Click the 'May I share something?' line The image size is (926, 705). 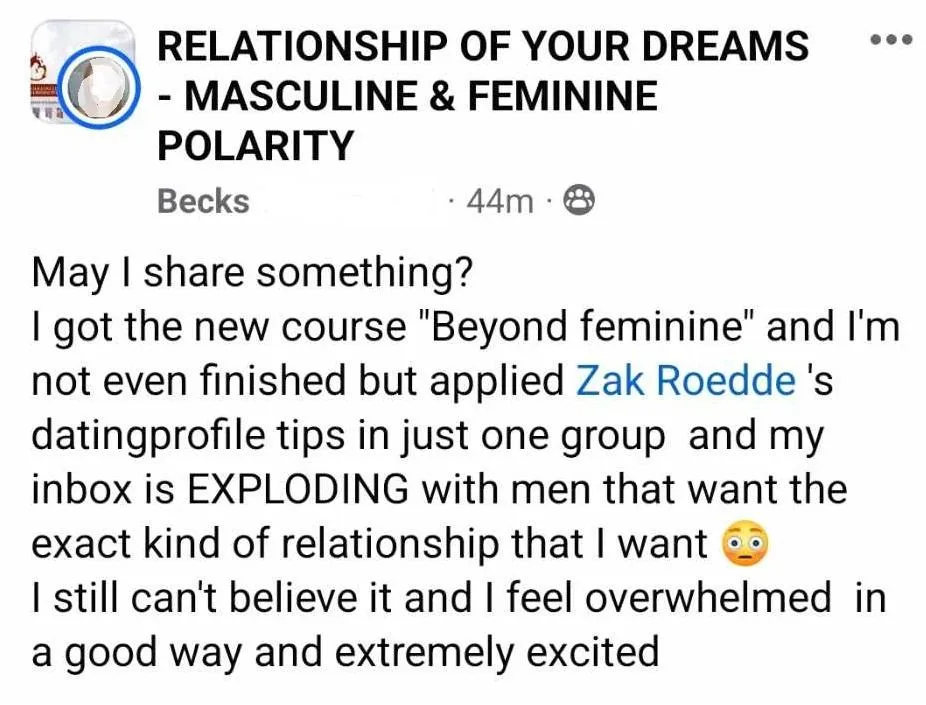tap(253, 273)
